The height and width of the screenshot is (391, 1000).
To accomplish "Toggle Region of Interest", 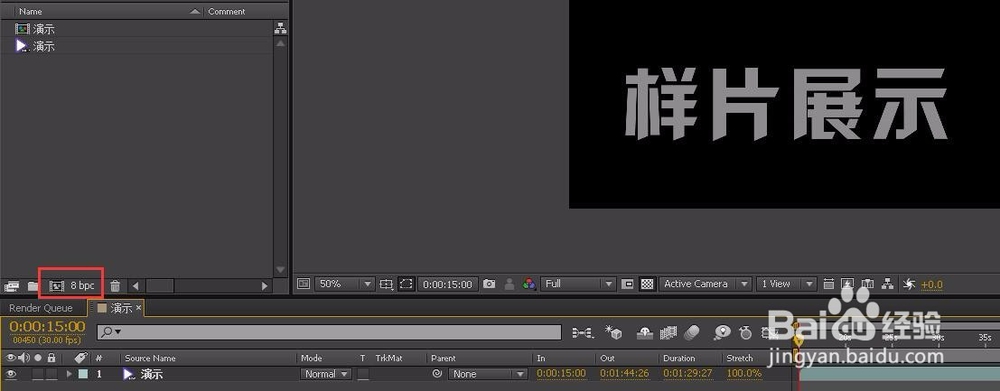I will coord(627,284).
